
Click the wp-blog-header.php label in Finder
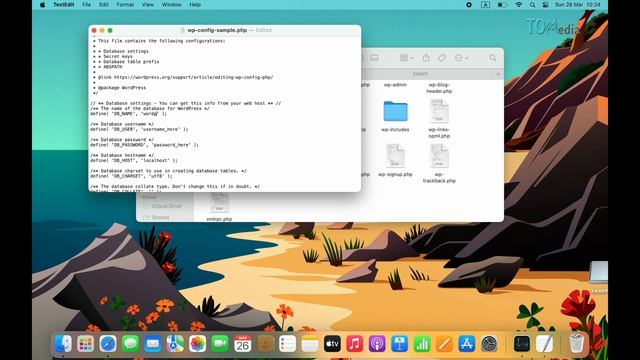pos(439,88)
